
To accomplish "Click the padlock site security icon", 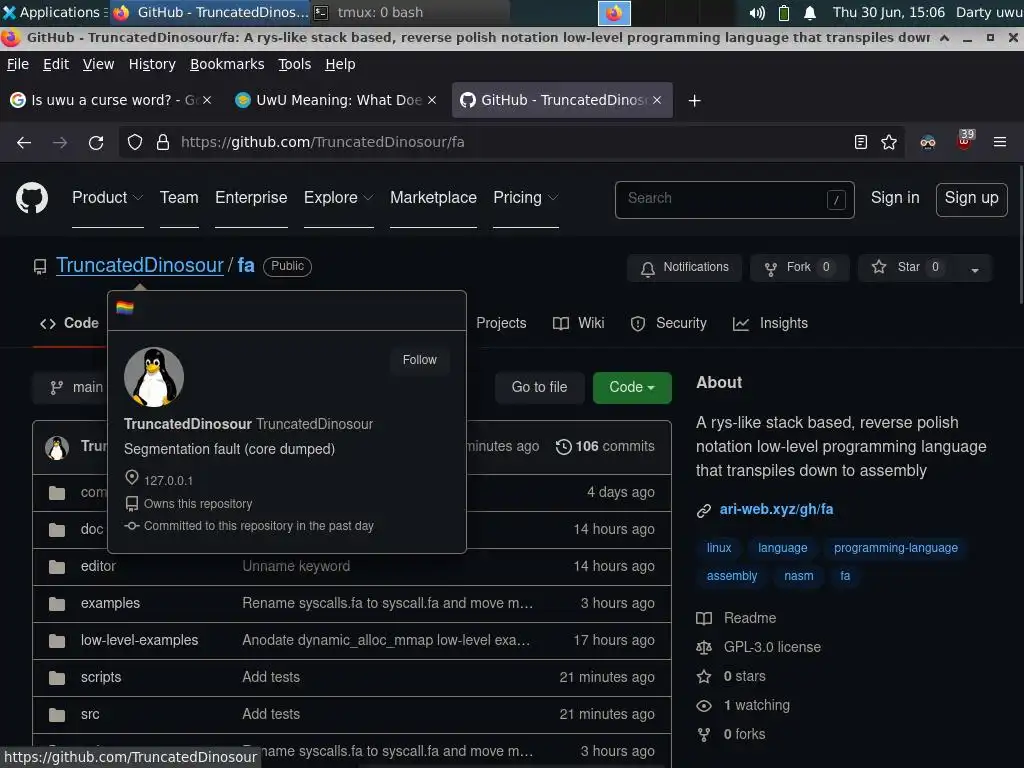I will (x=163, y=142).
